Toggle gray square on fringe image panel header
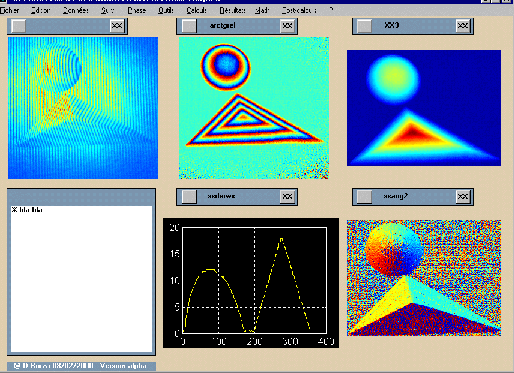Viewport: 514px width, 373px height. [x=19, y=26]
